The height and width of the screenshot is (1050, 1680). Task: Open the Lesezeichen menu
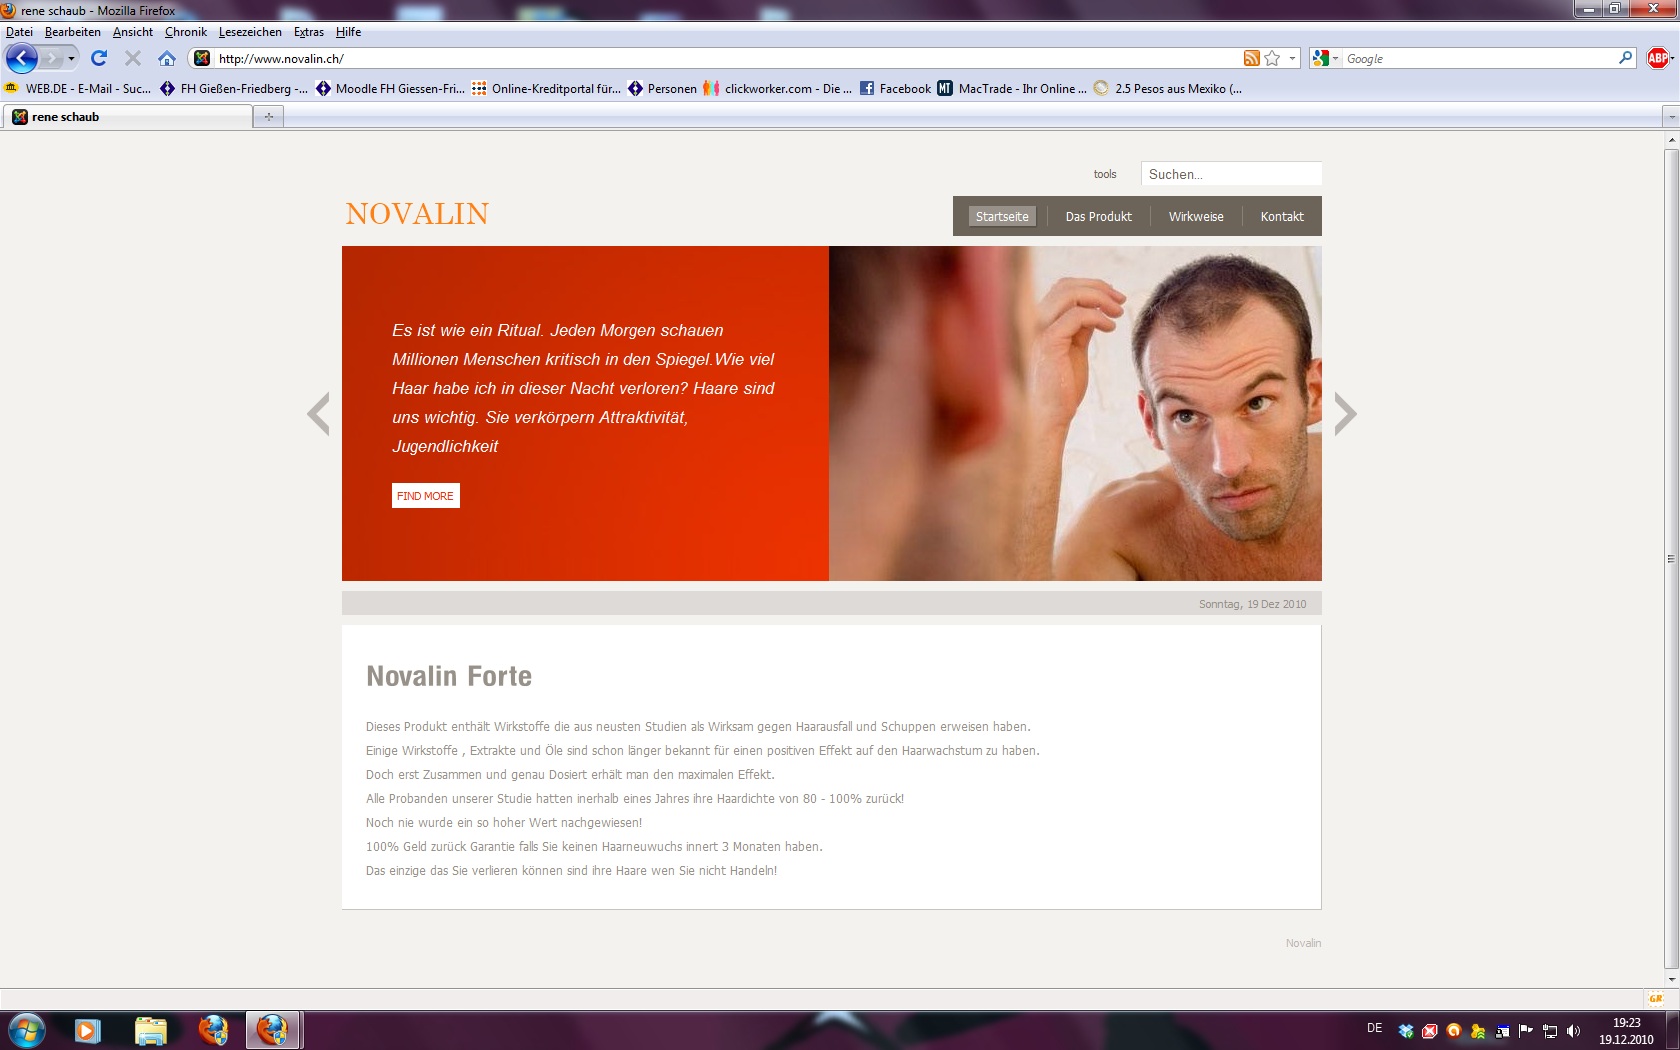[250, 32]
